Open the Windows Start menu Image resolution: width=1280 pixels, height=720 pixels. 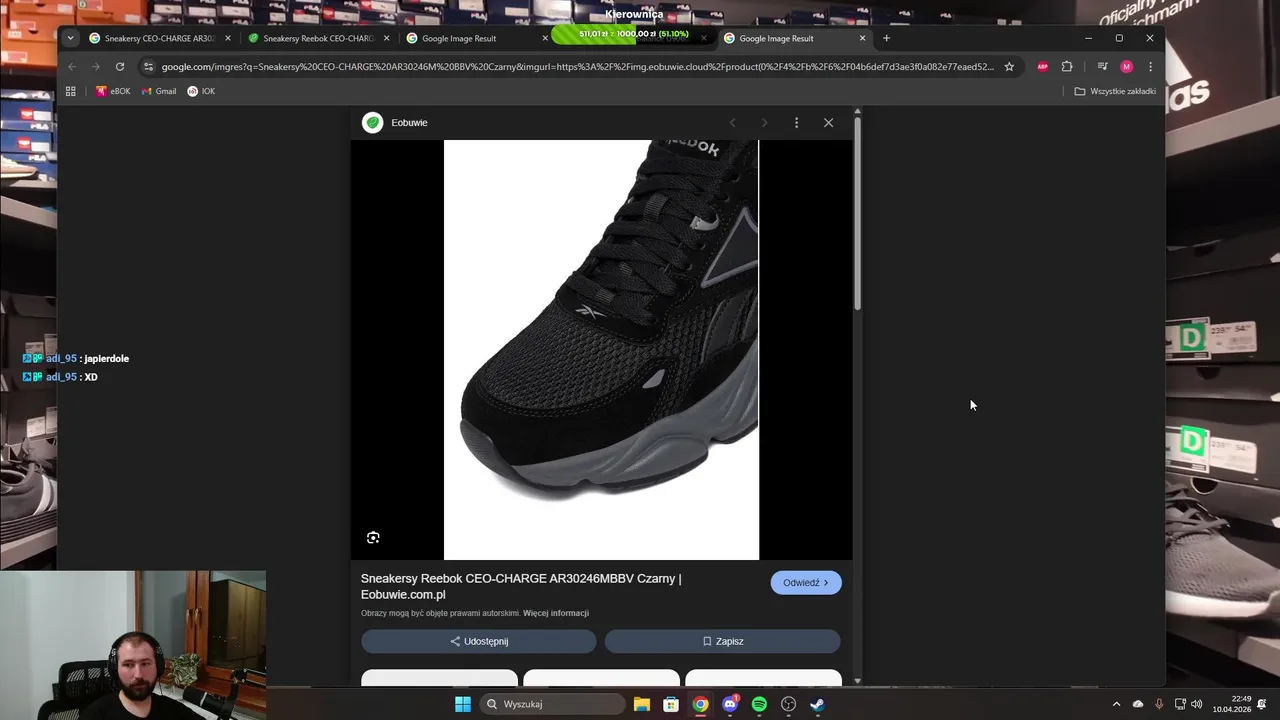click(x=462, y=704)
